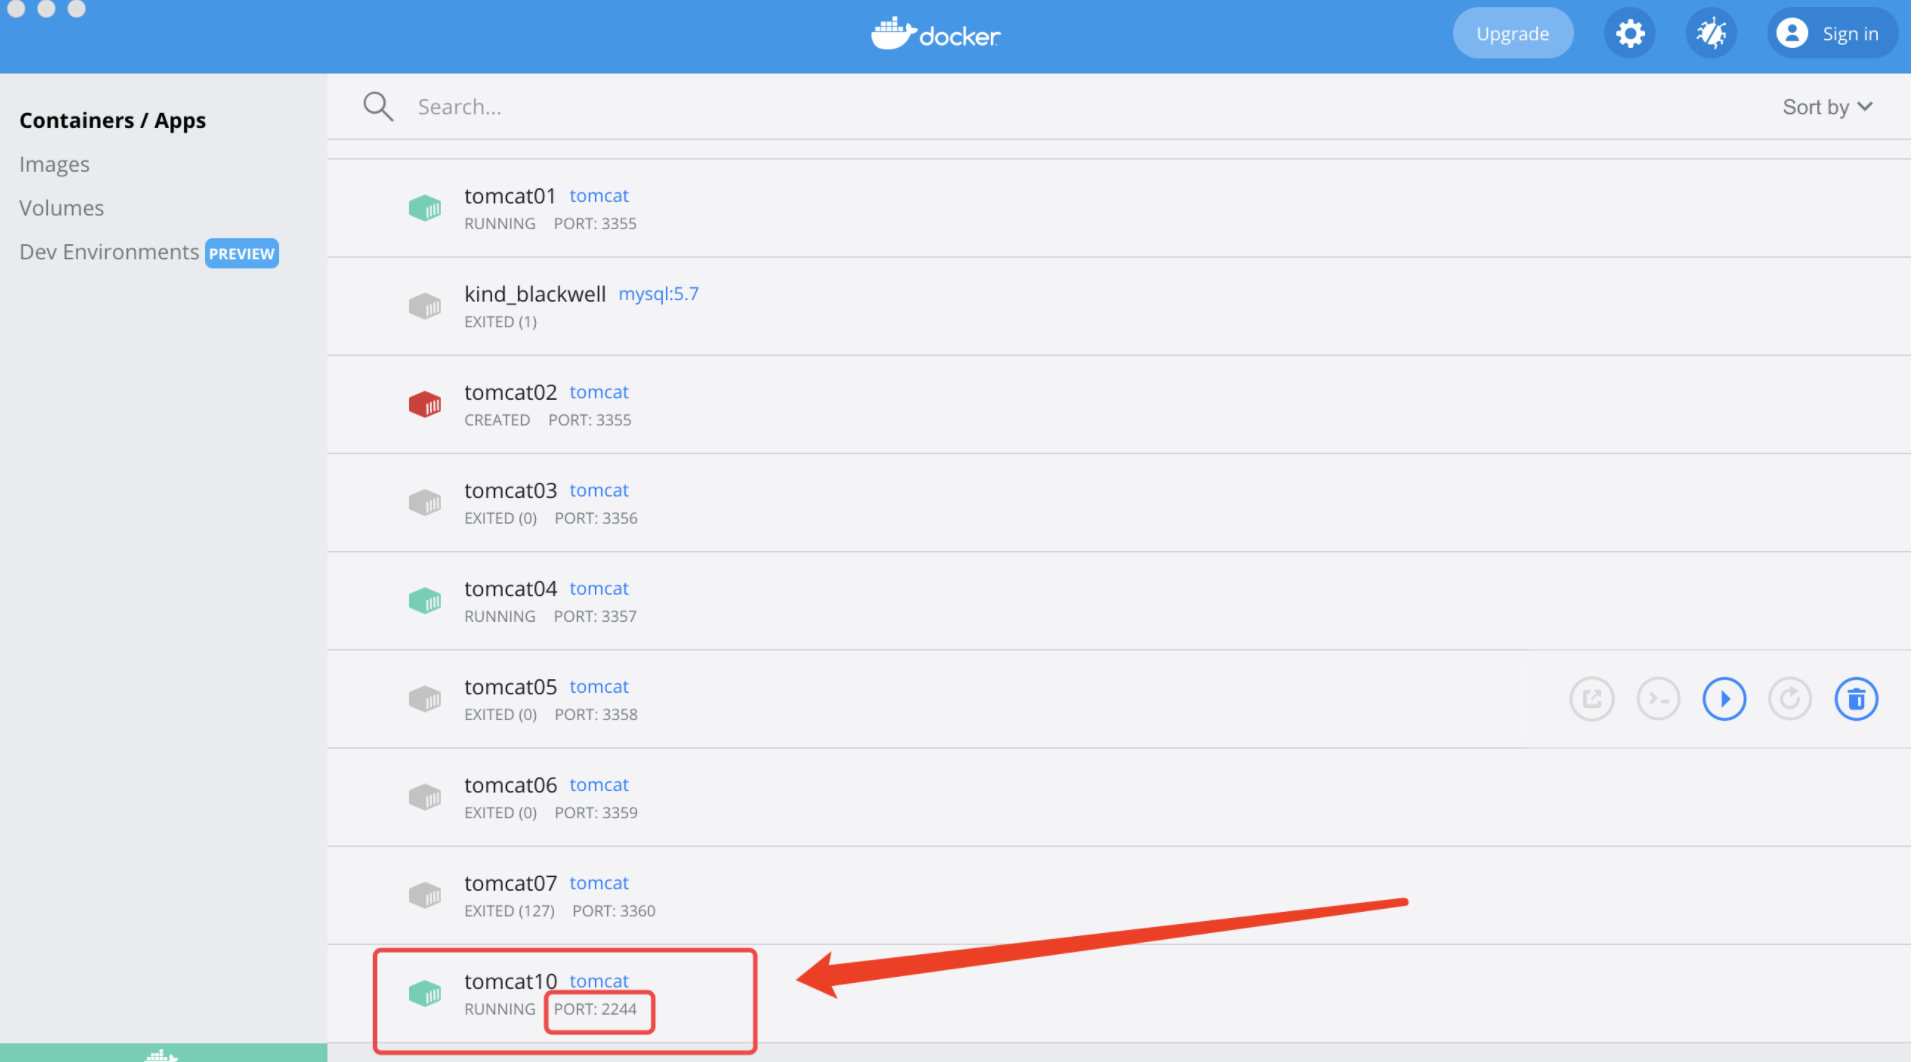
Task: Click PORT: 3360 text
Action: [614, 911]
